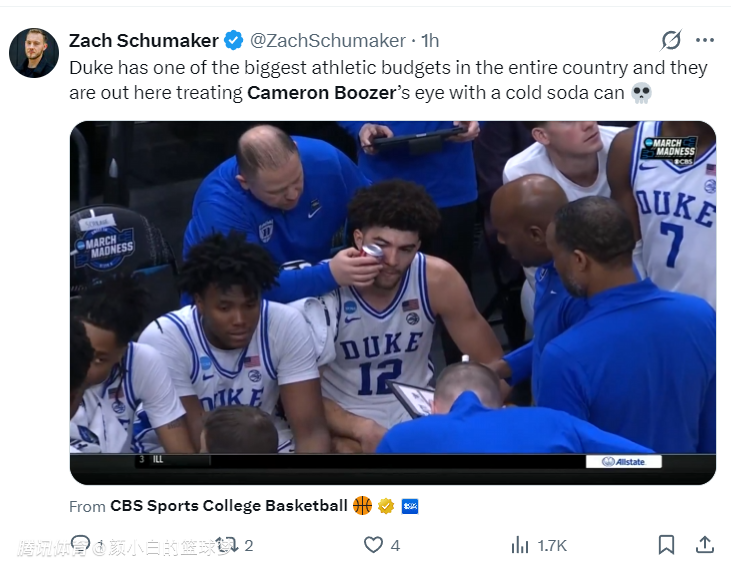The width and height of the screenshot is (731, 572).
Task: Open the CBS Sports College Basketball source link
Action: point(228,506)
